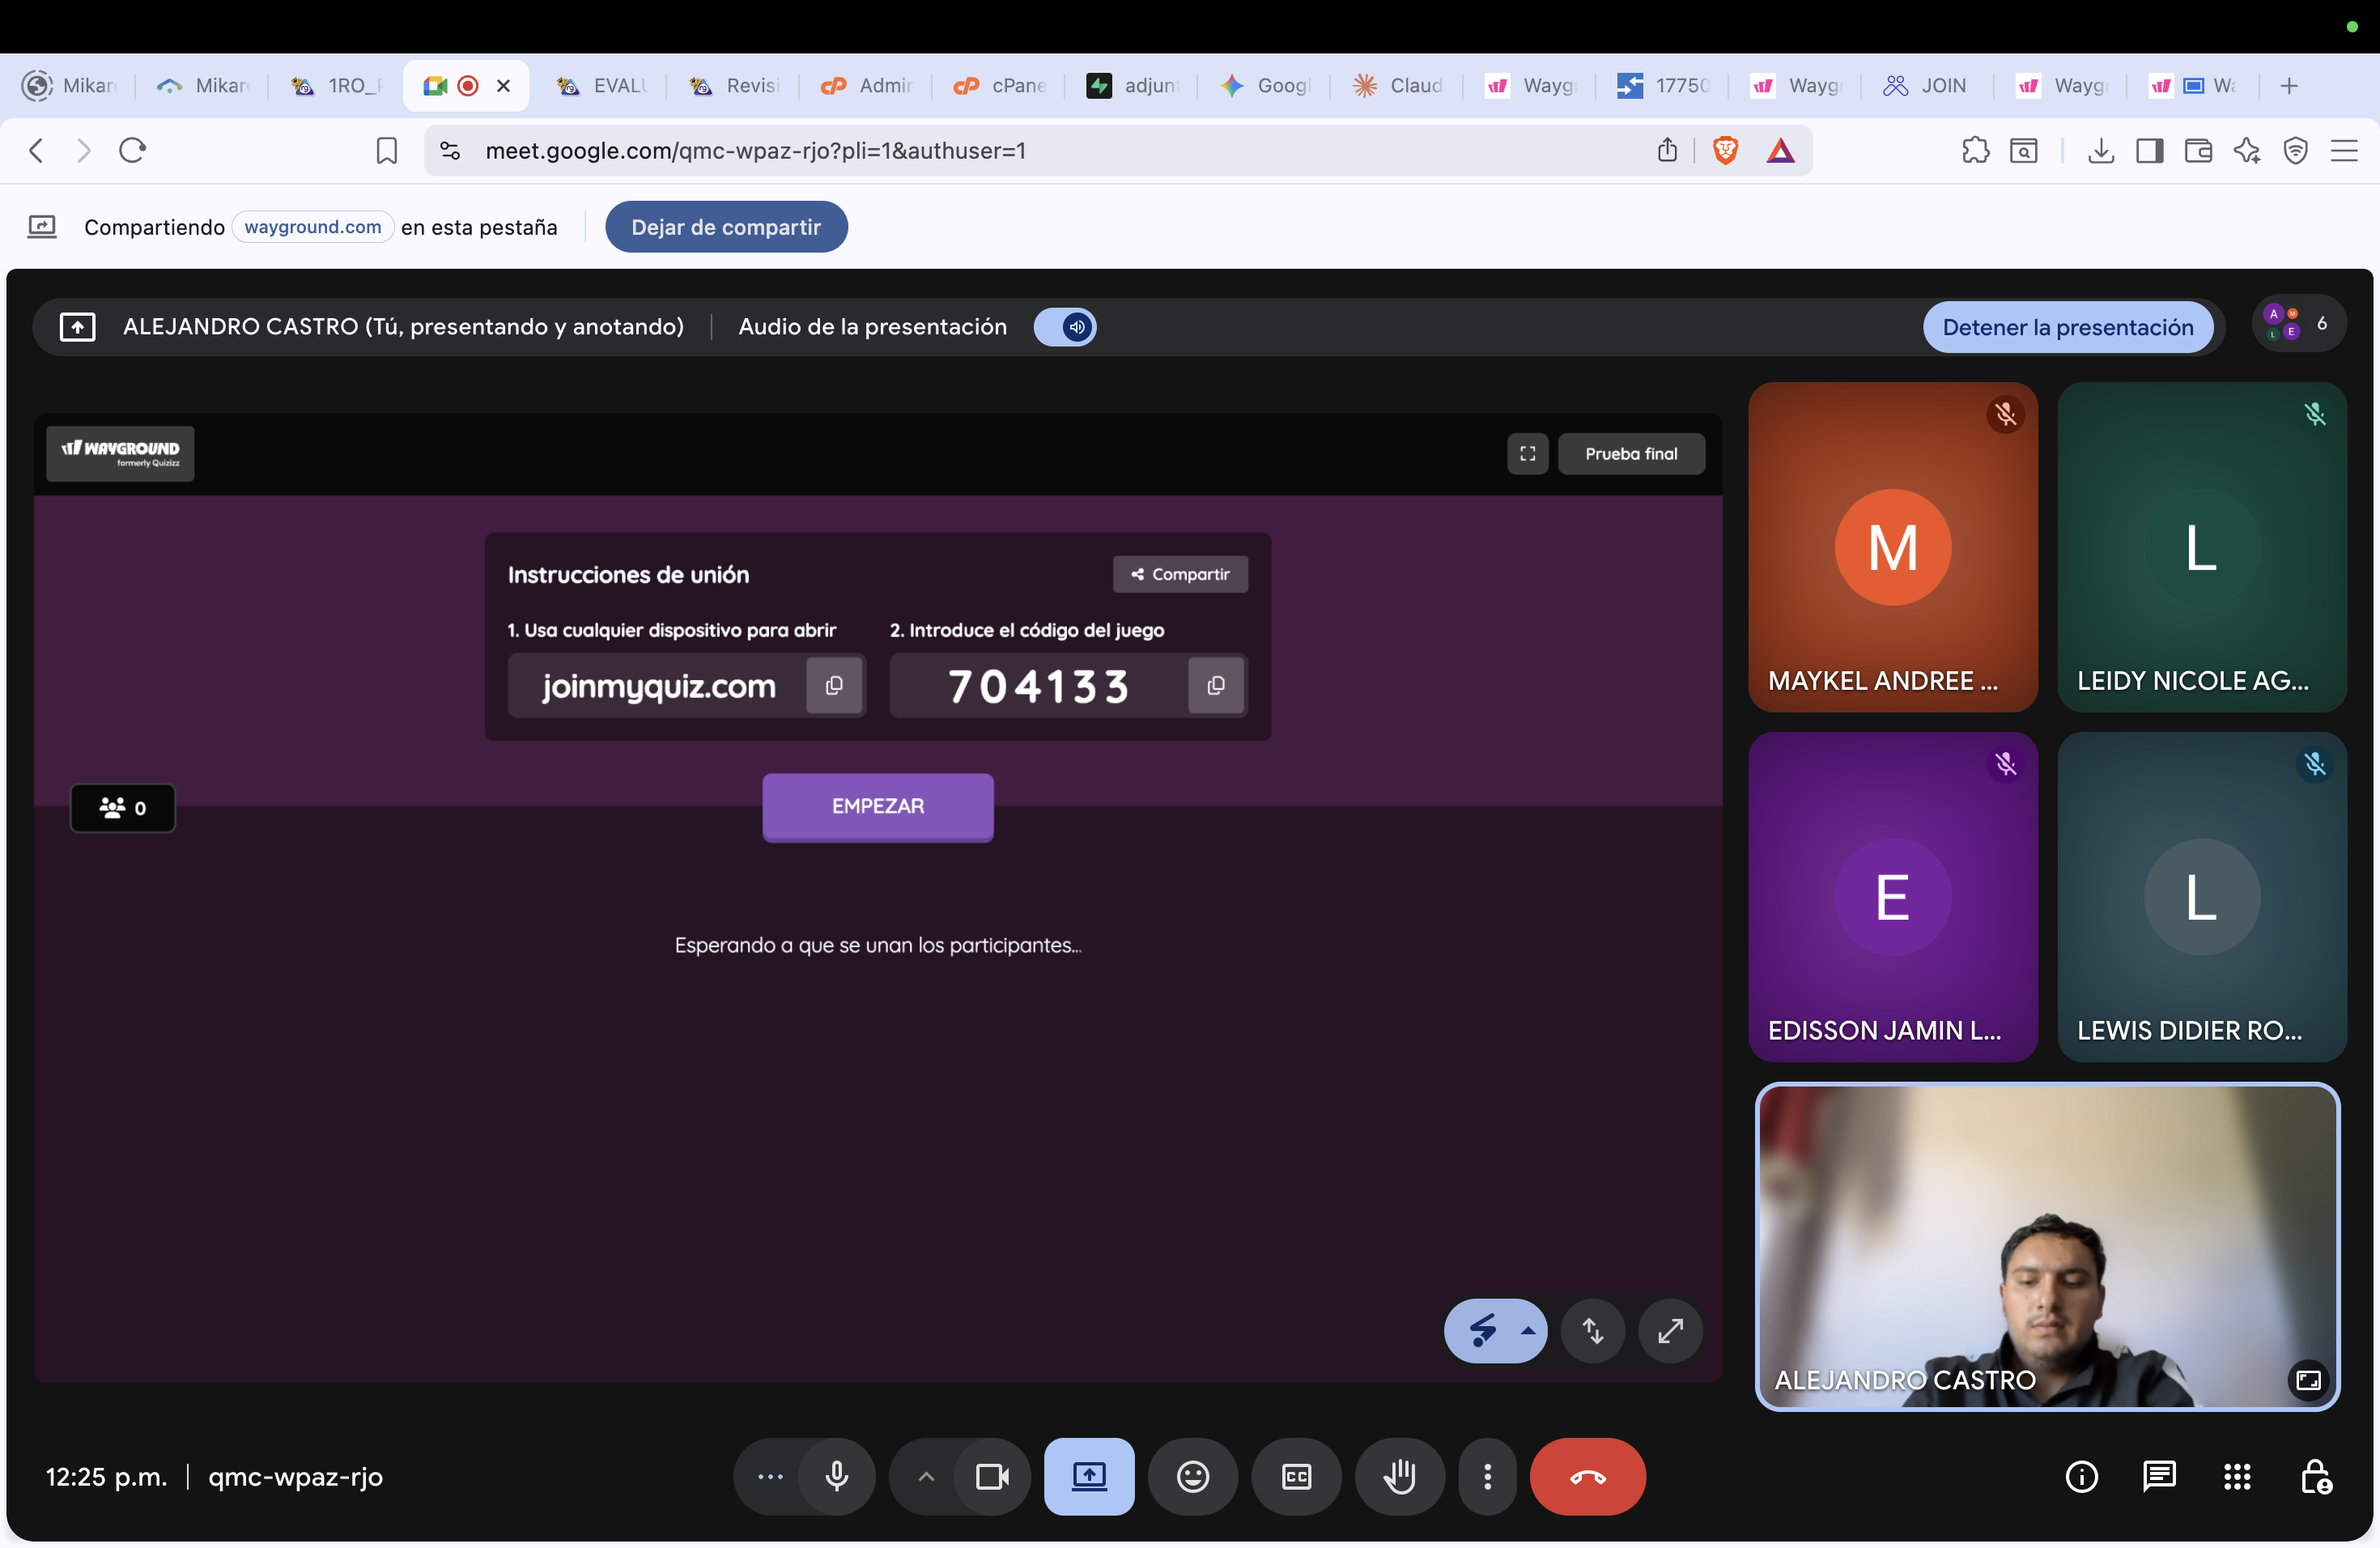Expand annotation tools arrow
Image resolution: width=2380 pixels, height=1548 pixels.
pos(1527,1331)
